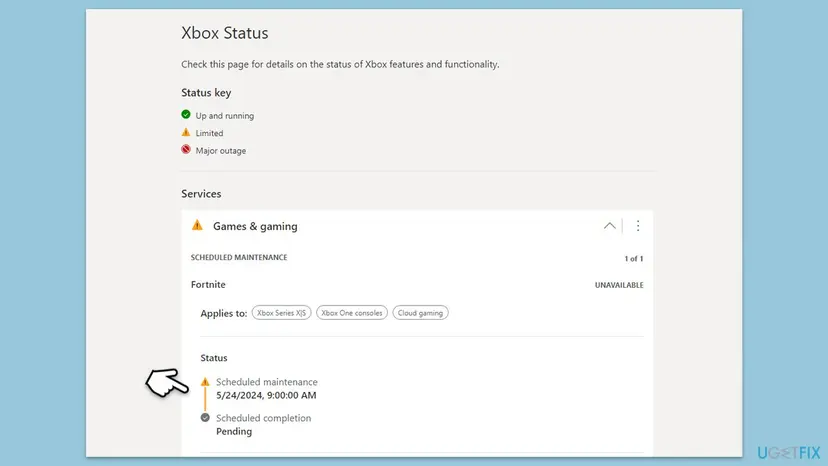Select the Xbox Series X|S tag
The height and width of the screenshot is (466, 828).
point(281,313)
